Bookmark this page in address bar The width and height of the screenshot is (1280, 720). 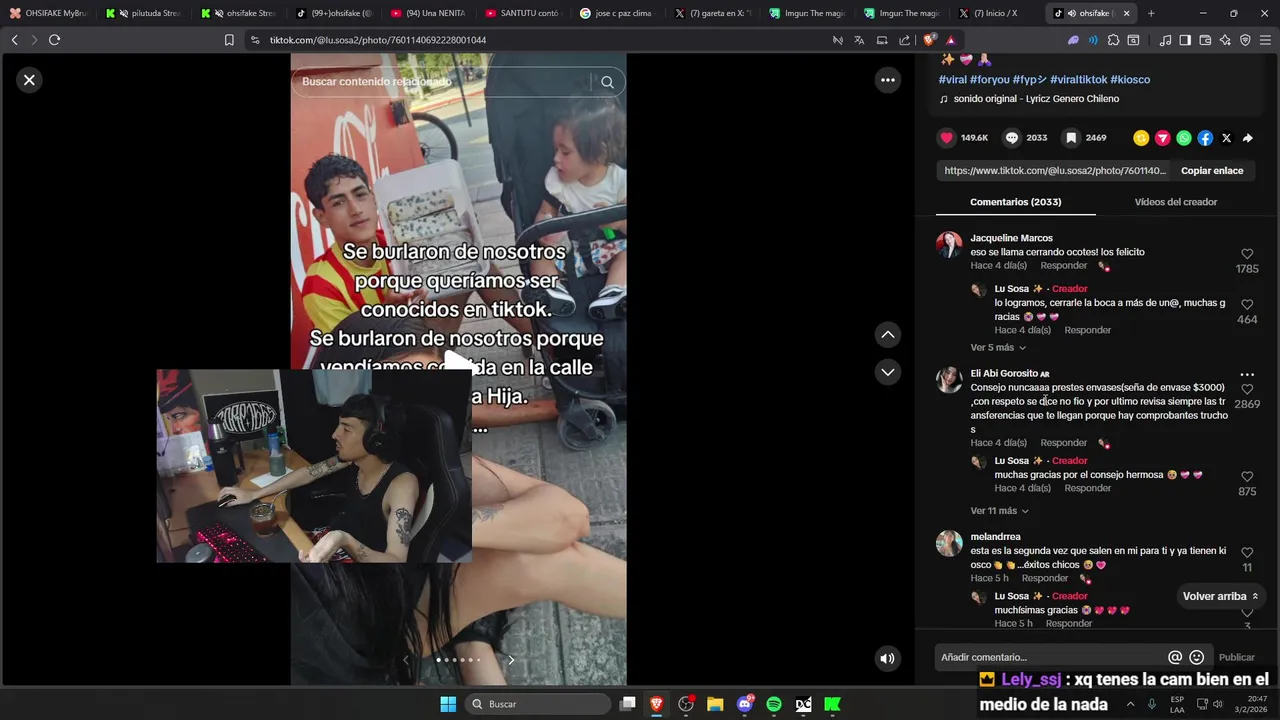click(229, 40)
